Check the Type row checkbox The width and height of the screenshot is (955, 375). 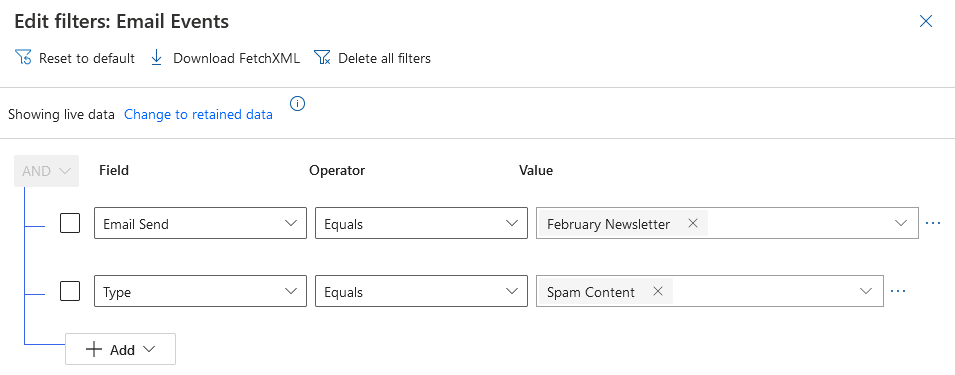pos(70,292)
